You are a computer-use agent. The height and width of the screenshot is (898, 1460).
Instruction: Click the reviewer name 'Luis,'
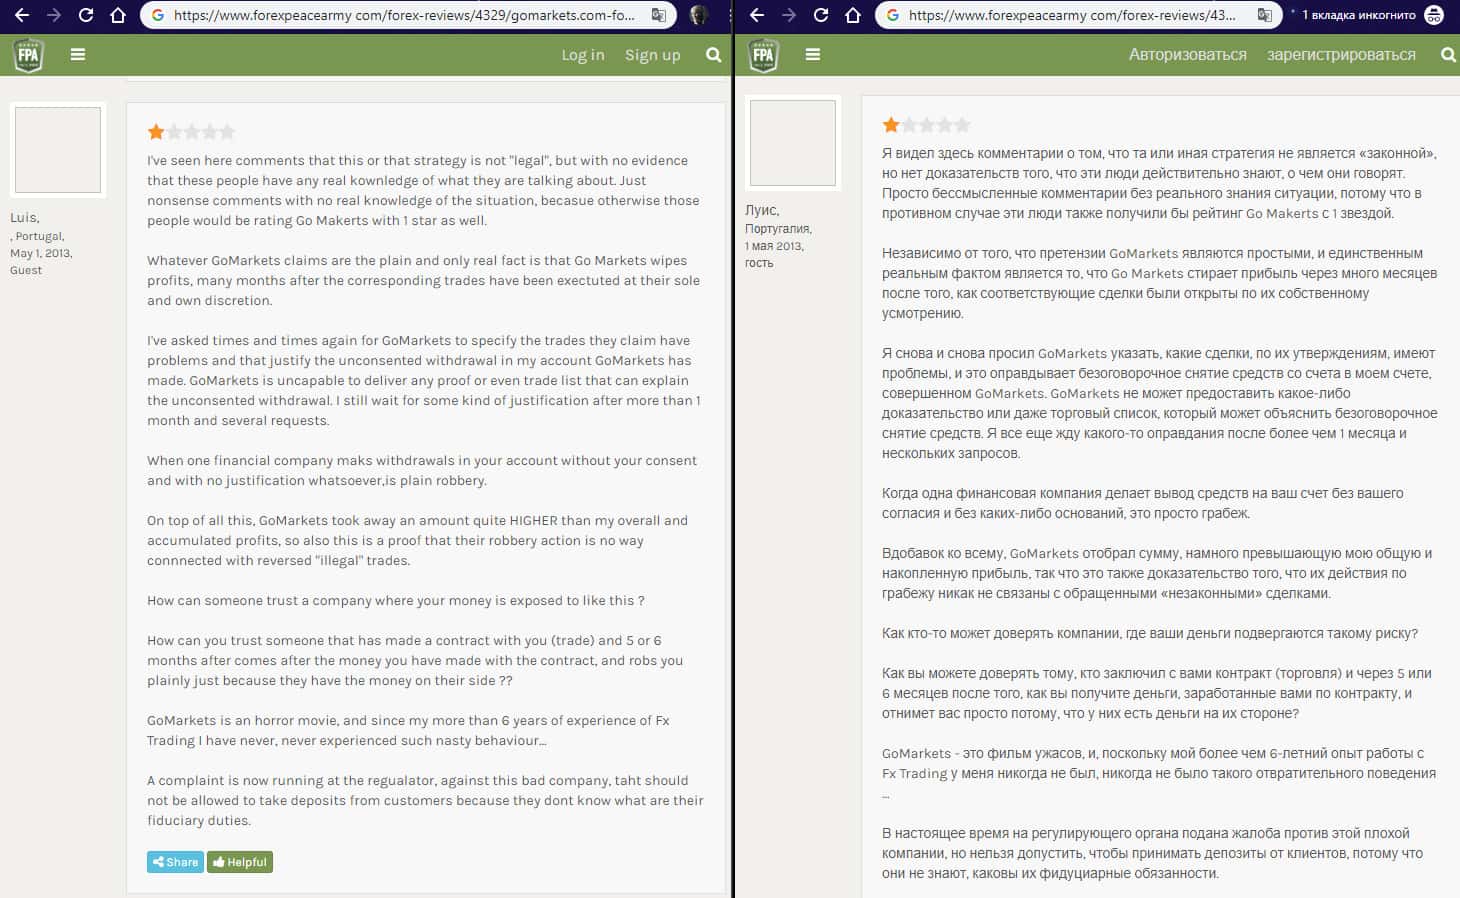point(25,218)
